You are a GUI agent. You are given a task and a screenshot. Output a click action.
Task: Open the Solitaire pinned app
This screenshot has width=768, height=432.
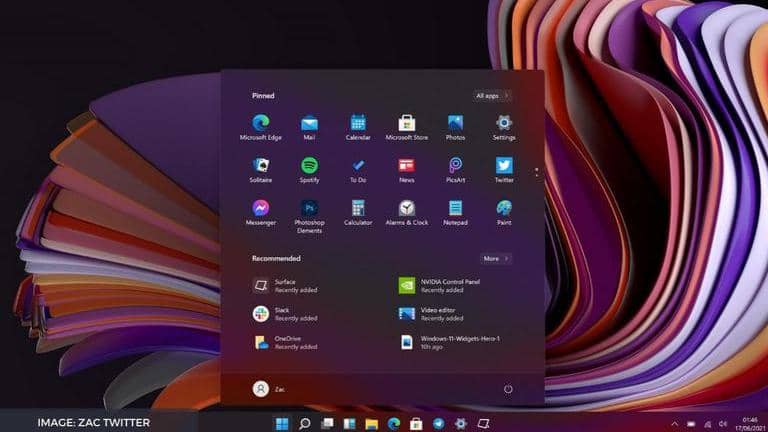[x=261, y=165]
